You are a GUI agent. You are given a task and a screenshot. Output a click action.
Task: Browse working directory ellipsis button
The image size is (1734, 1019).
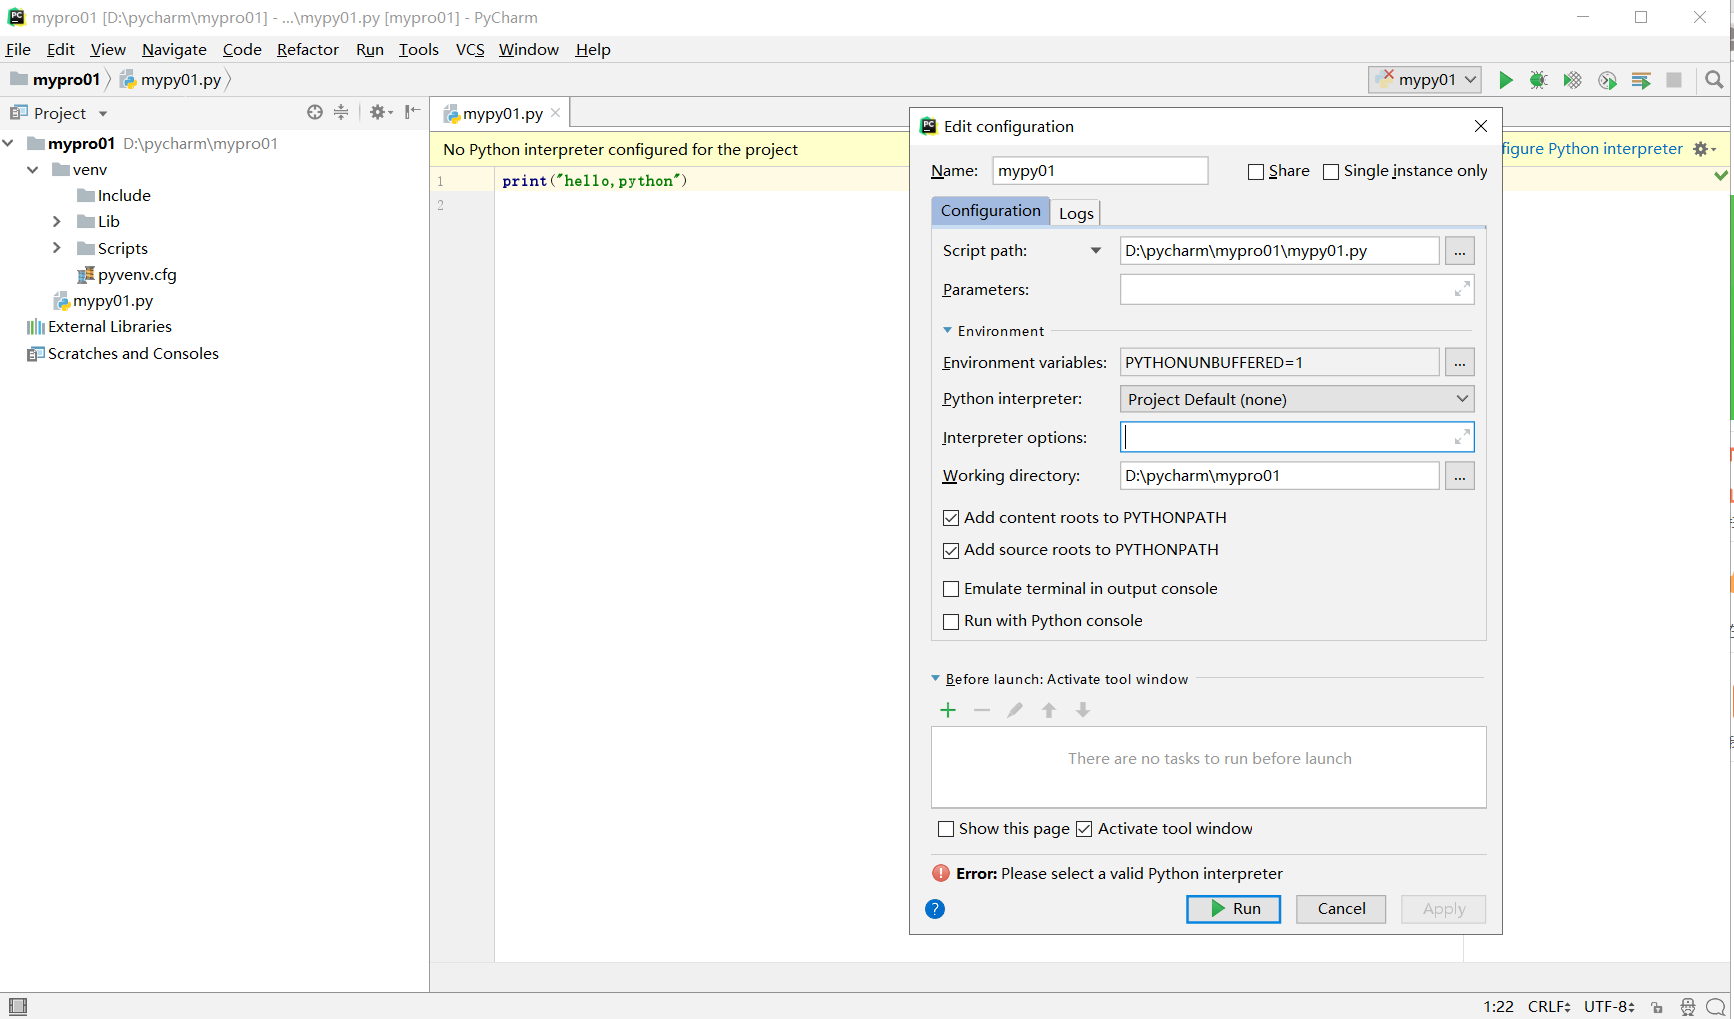tap(1460, 476)
